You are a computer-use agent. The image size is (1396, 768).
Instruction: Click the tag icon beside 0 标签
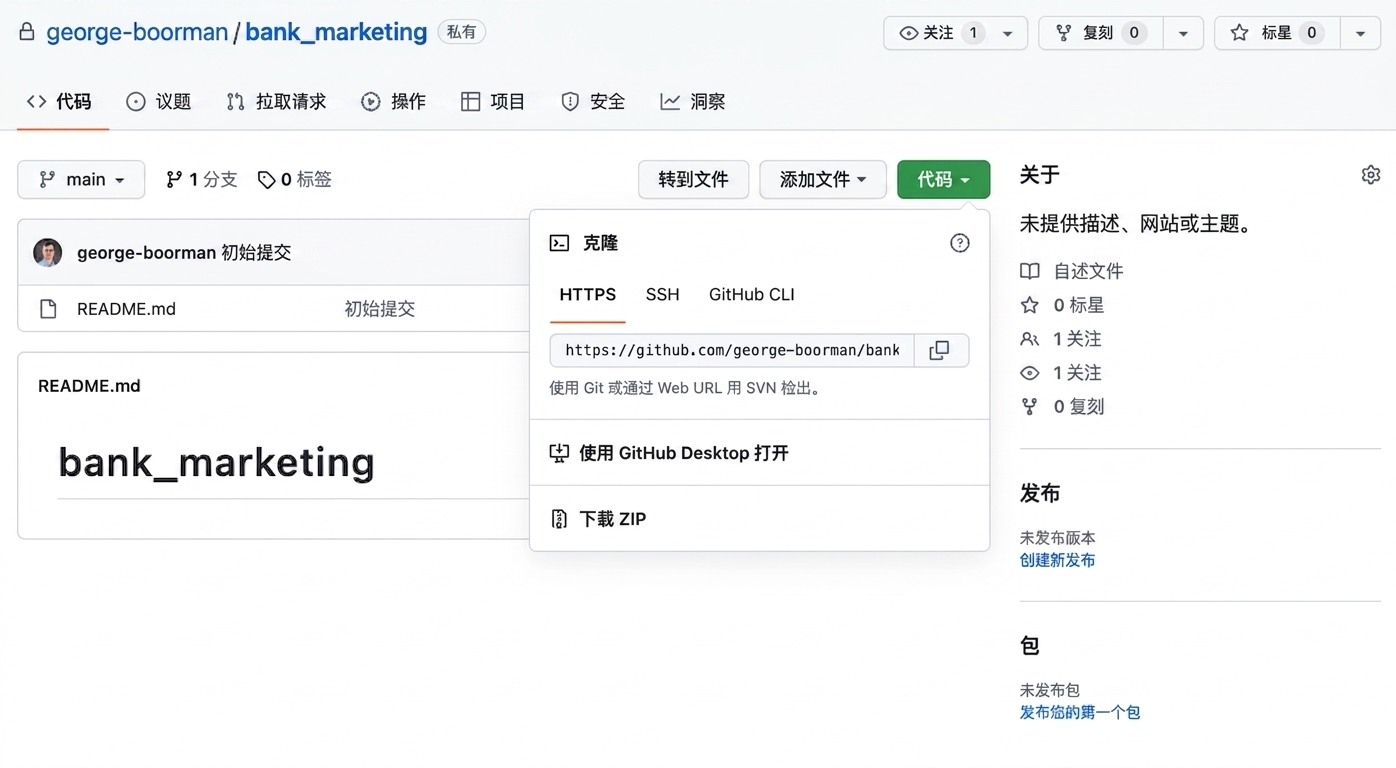[x=266, y=180]
